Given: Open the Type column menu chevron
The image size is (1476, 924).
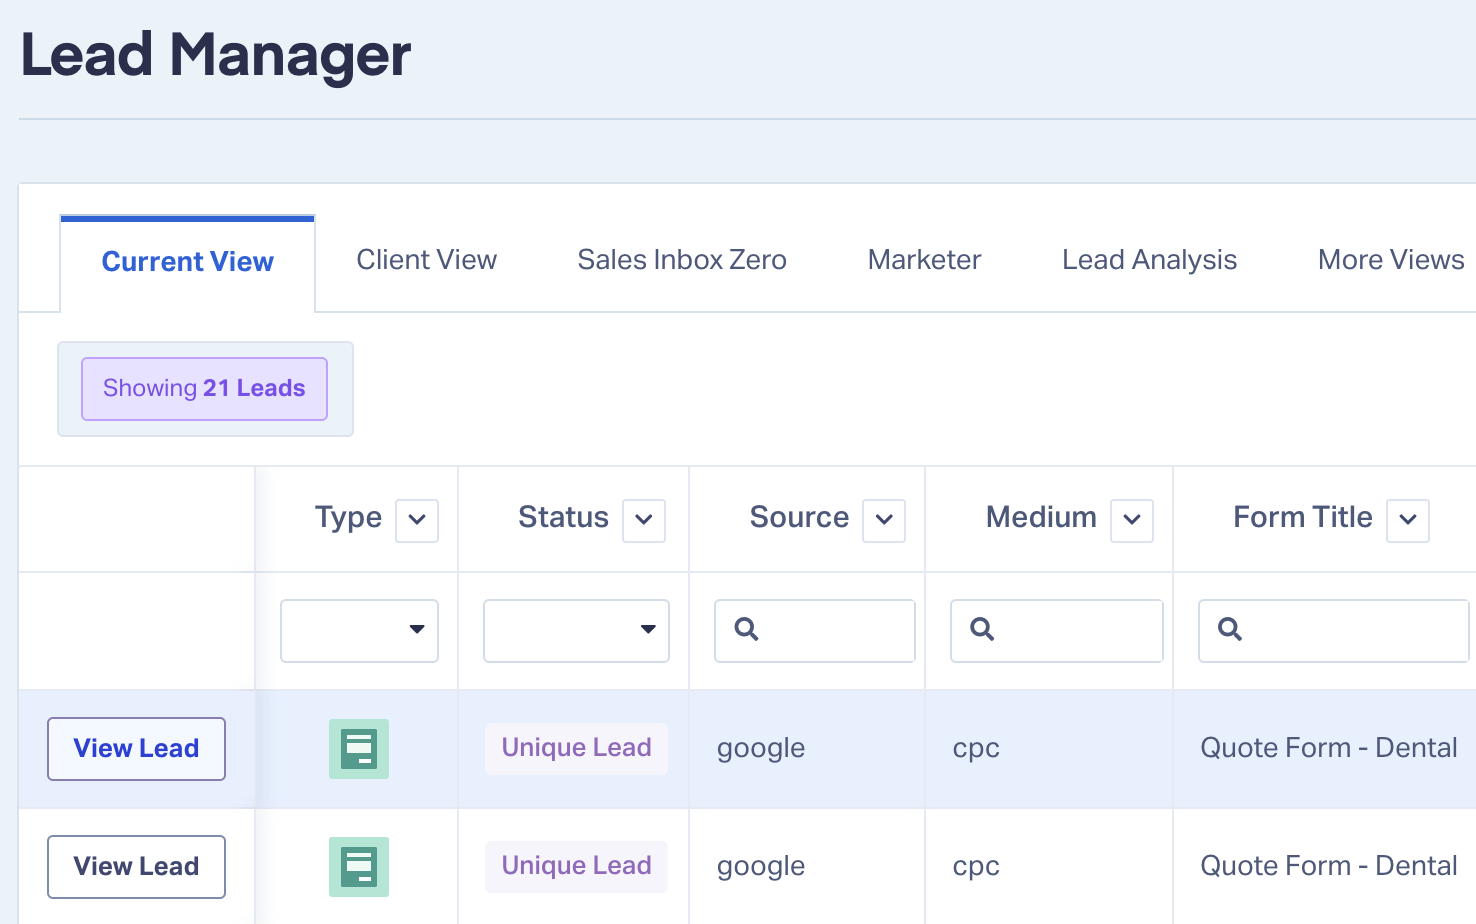Looking at the screenshot, I should click(x=417, y=520).
